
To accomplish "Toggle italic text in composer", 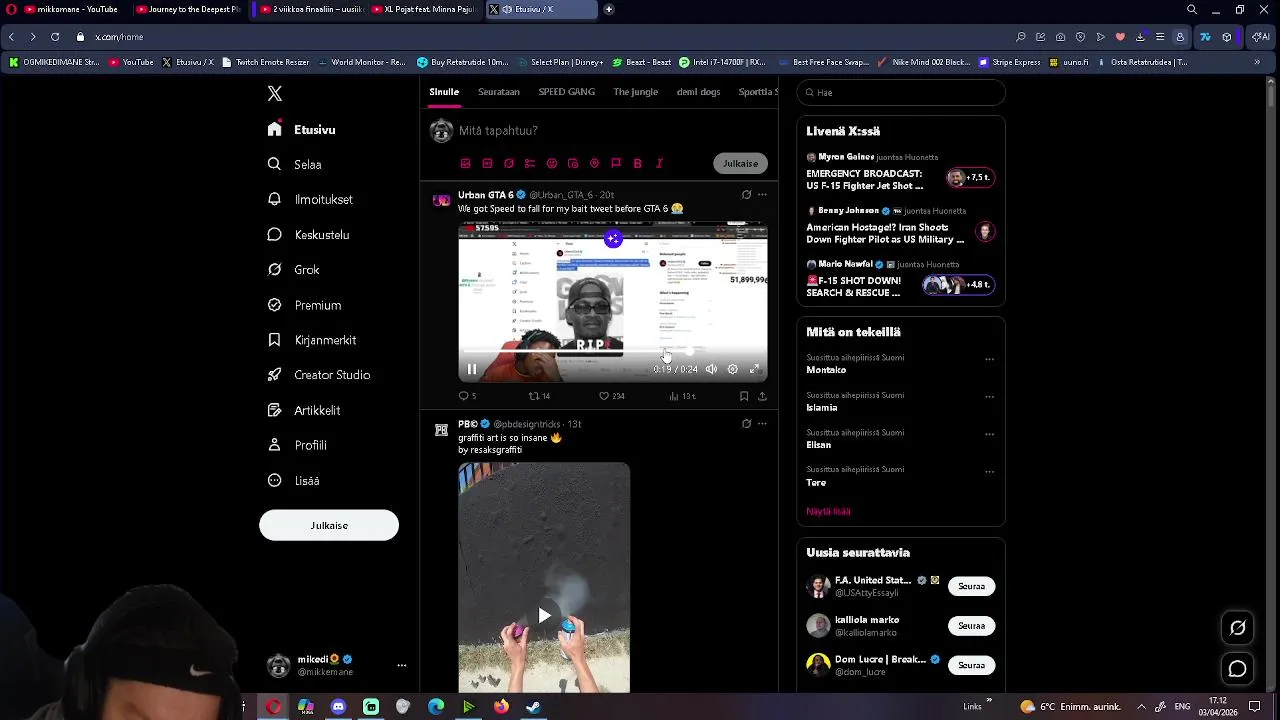I will click(x=659, y=163).
